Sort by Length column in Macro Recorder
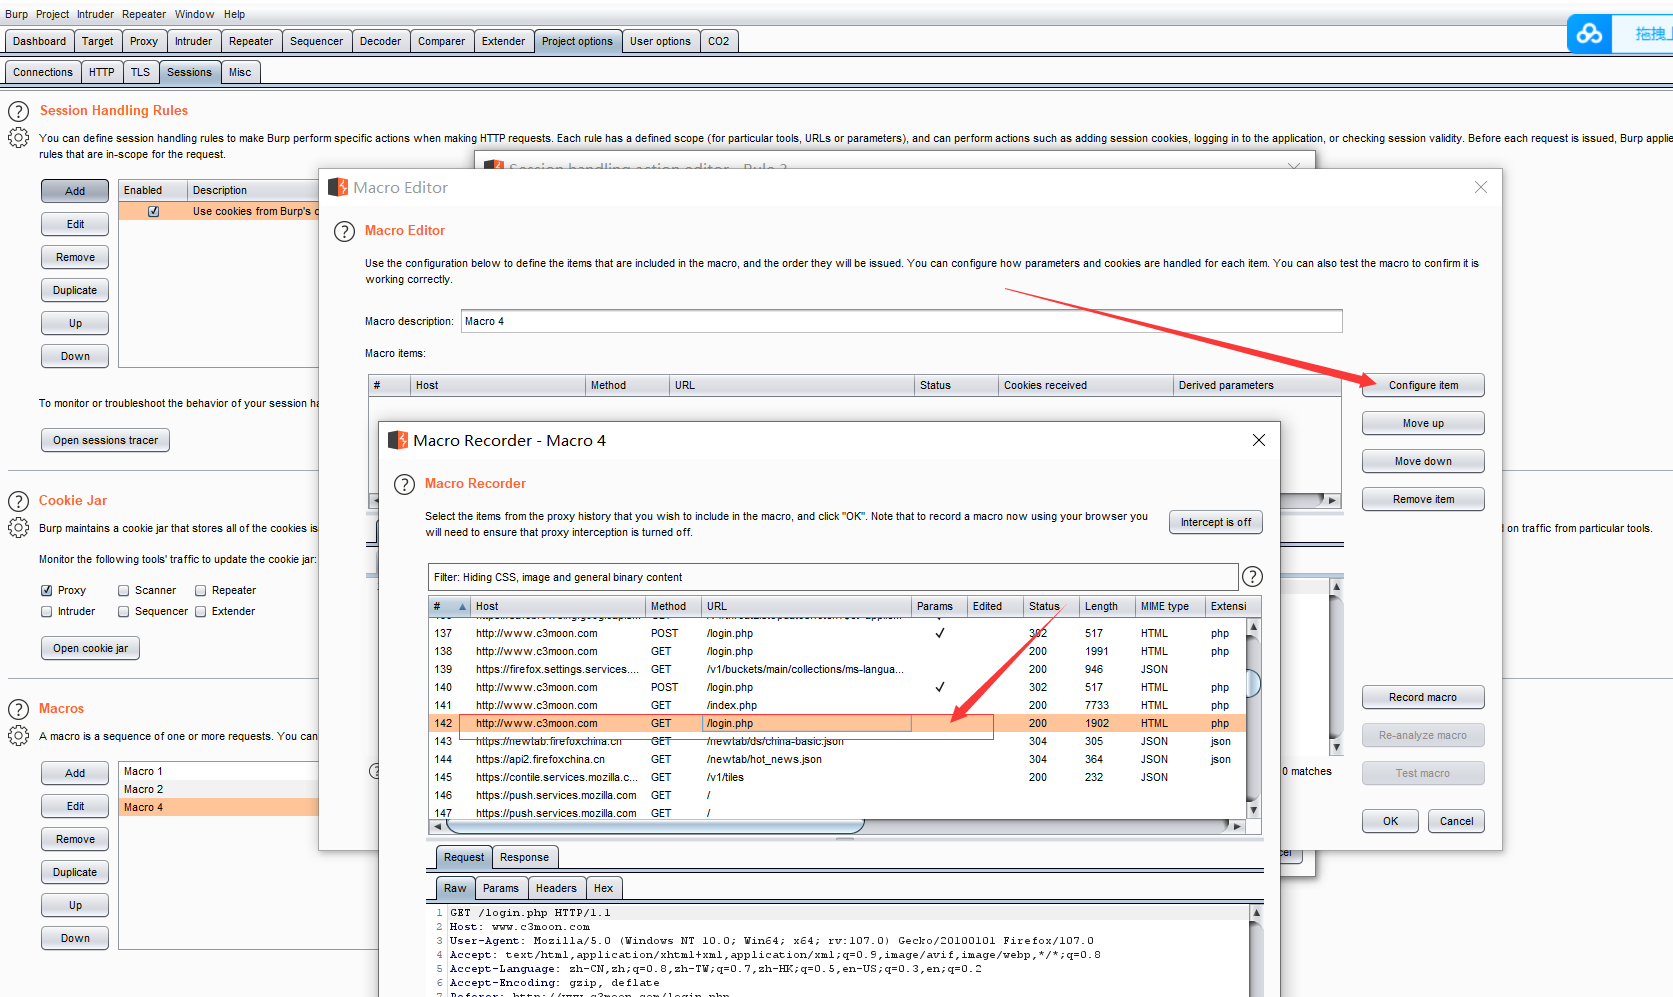 1107,606
